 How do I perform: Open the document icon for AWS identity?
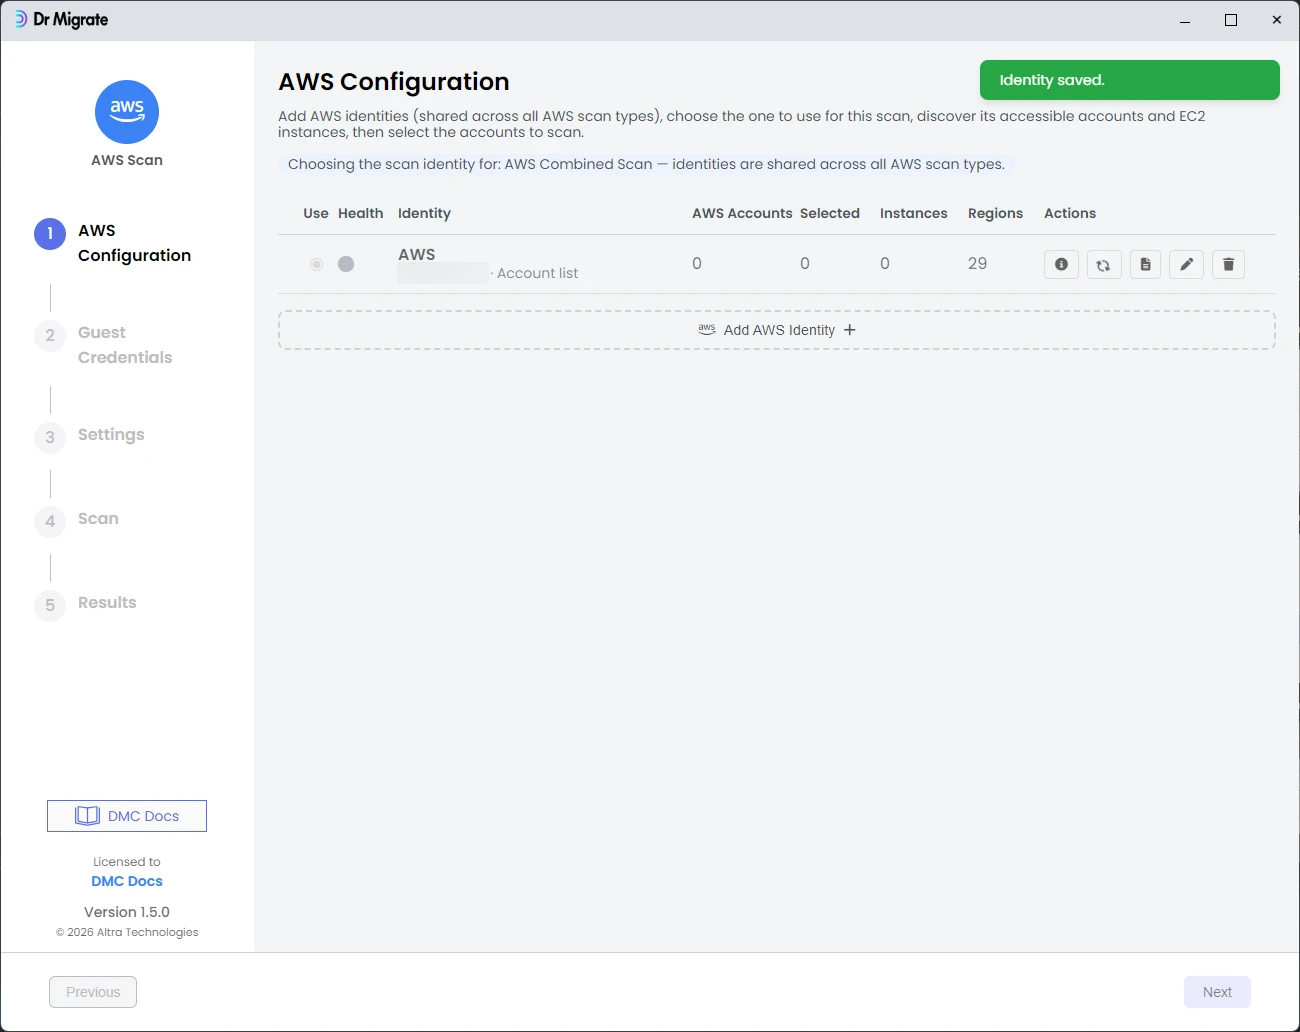coord(1145,264)
